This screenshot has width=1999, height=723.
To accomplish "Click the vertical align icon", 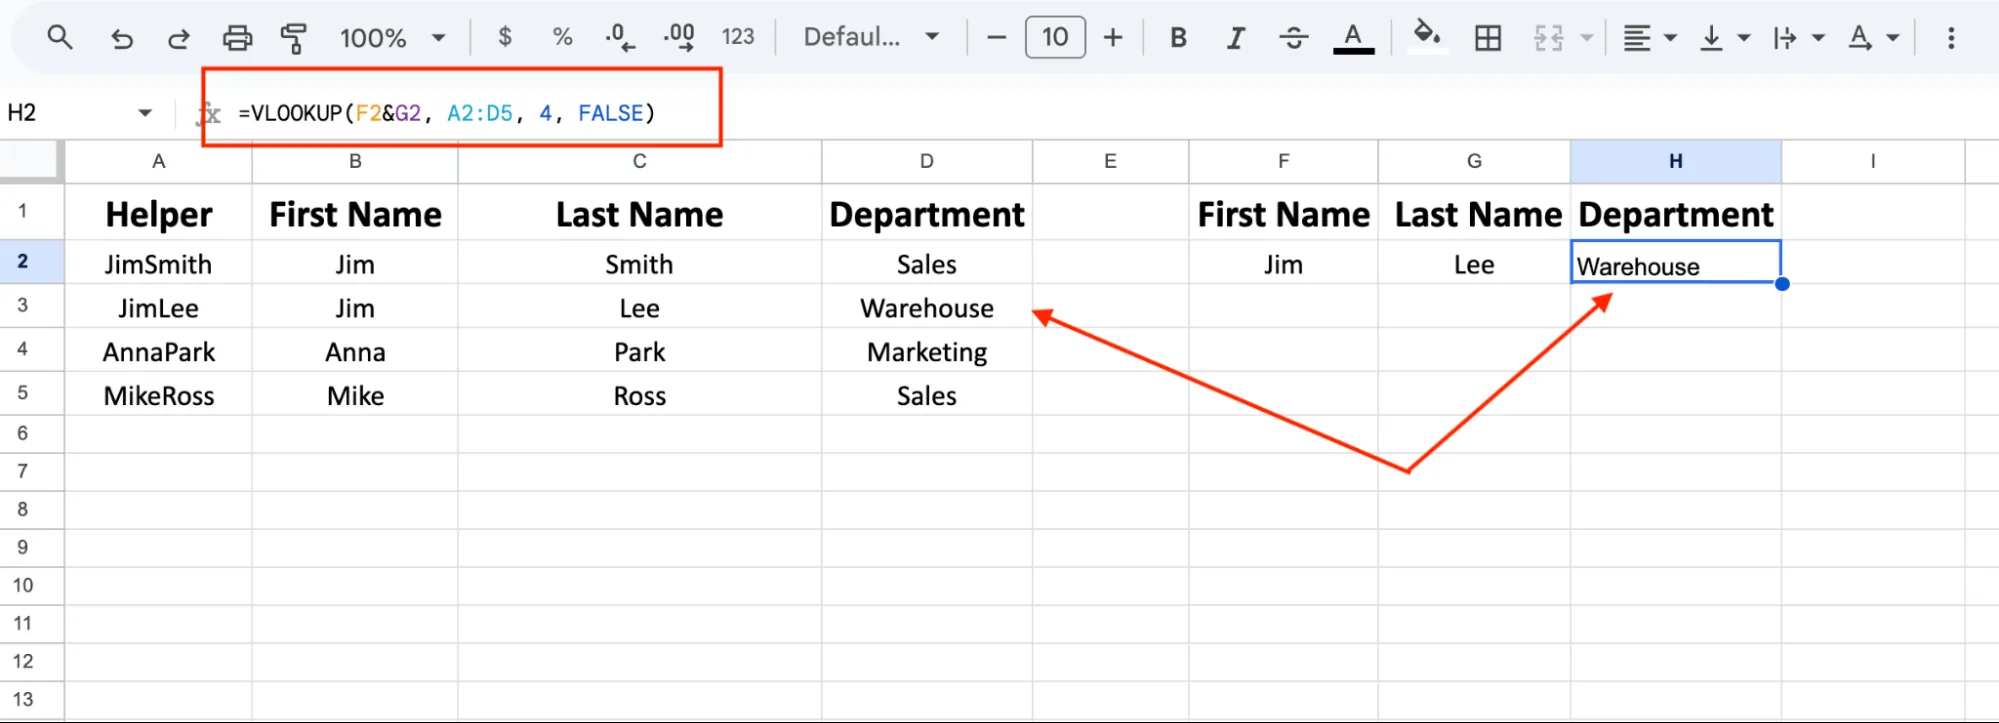I will pyautogui.click(x=1711, y=38).
